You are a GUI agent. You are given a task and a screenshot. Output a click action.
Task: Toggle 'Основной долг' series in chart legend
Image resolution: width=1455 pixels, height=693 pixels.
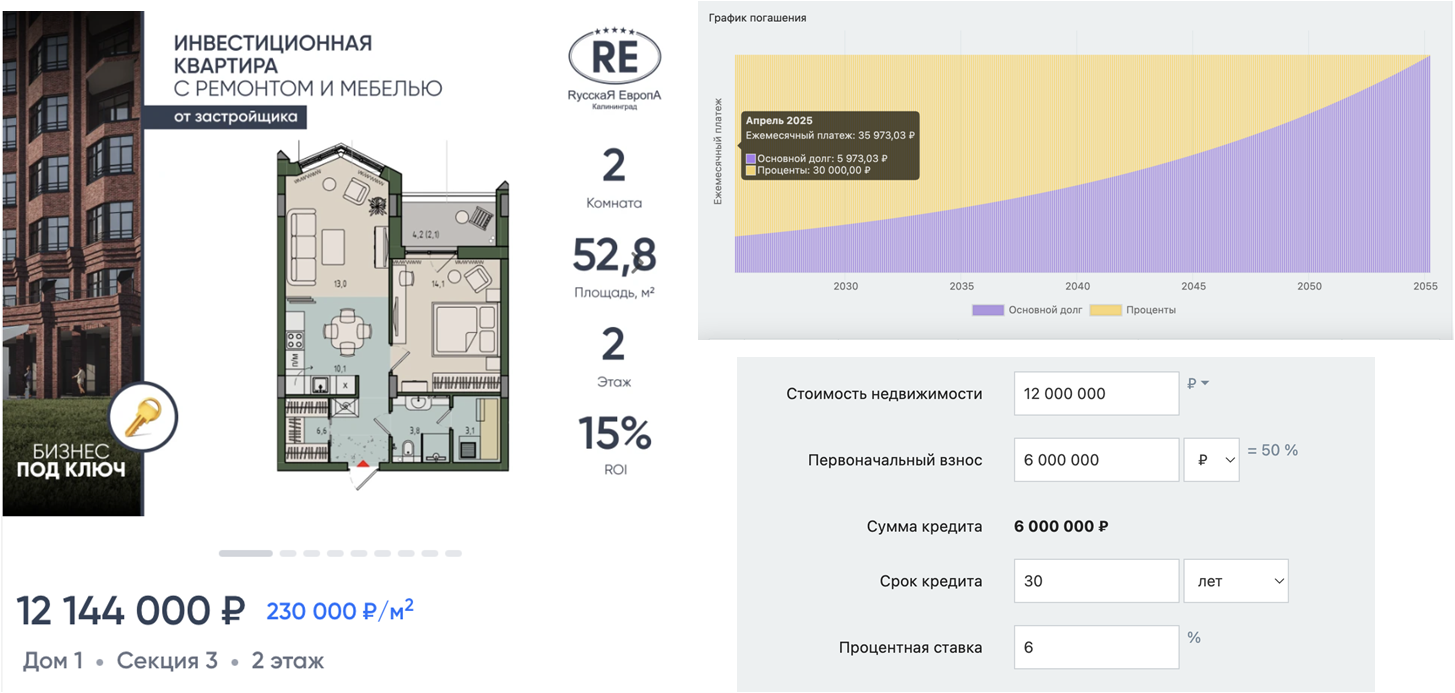(1028, 310)
